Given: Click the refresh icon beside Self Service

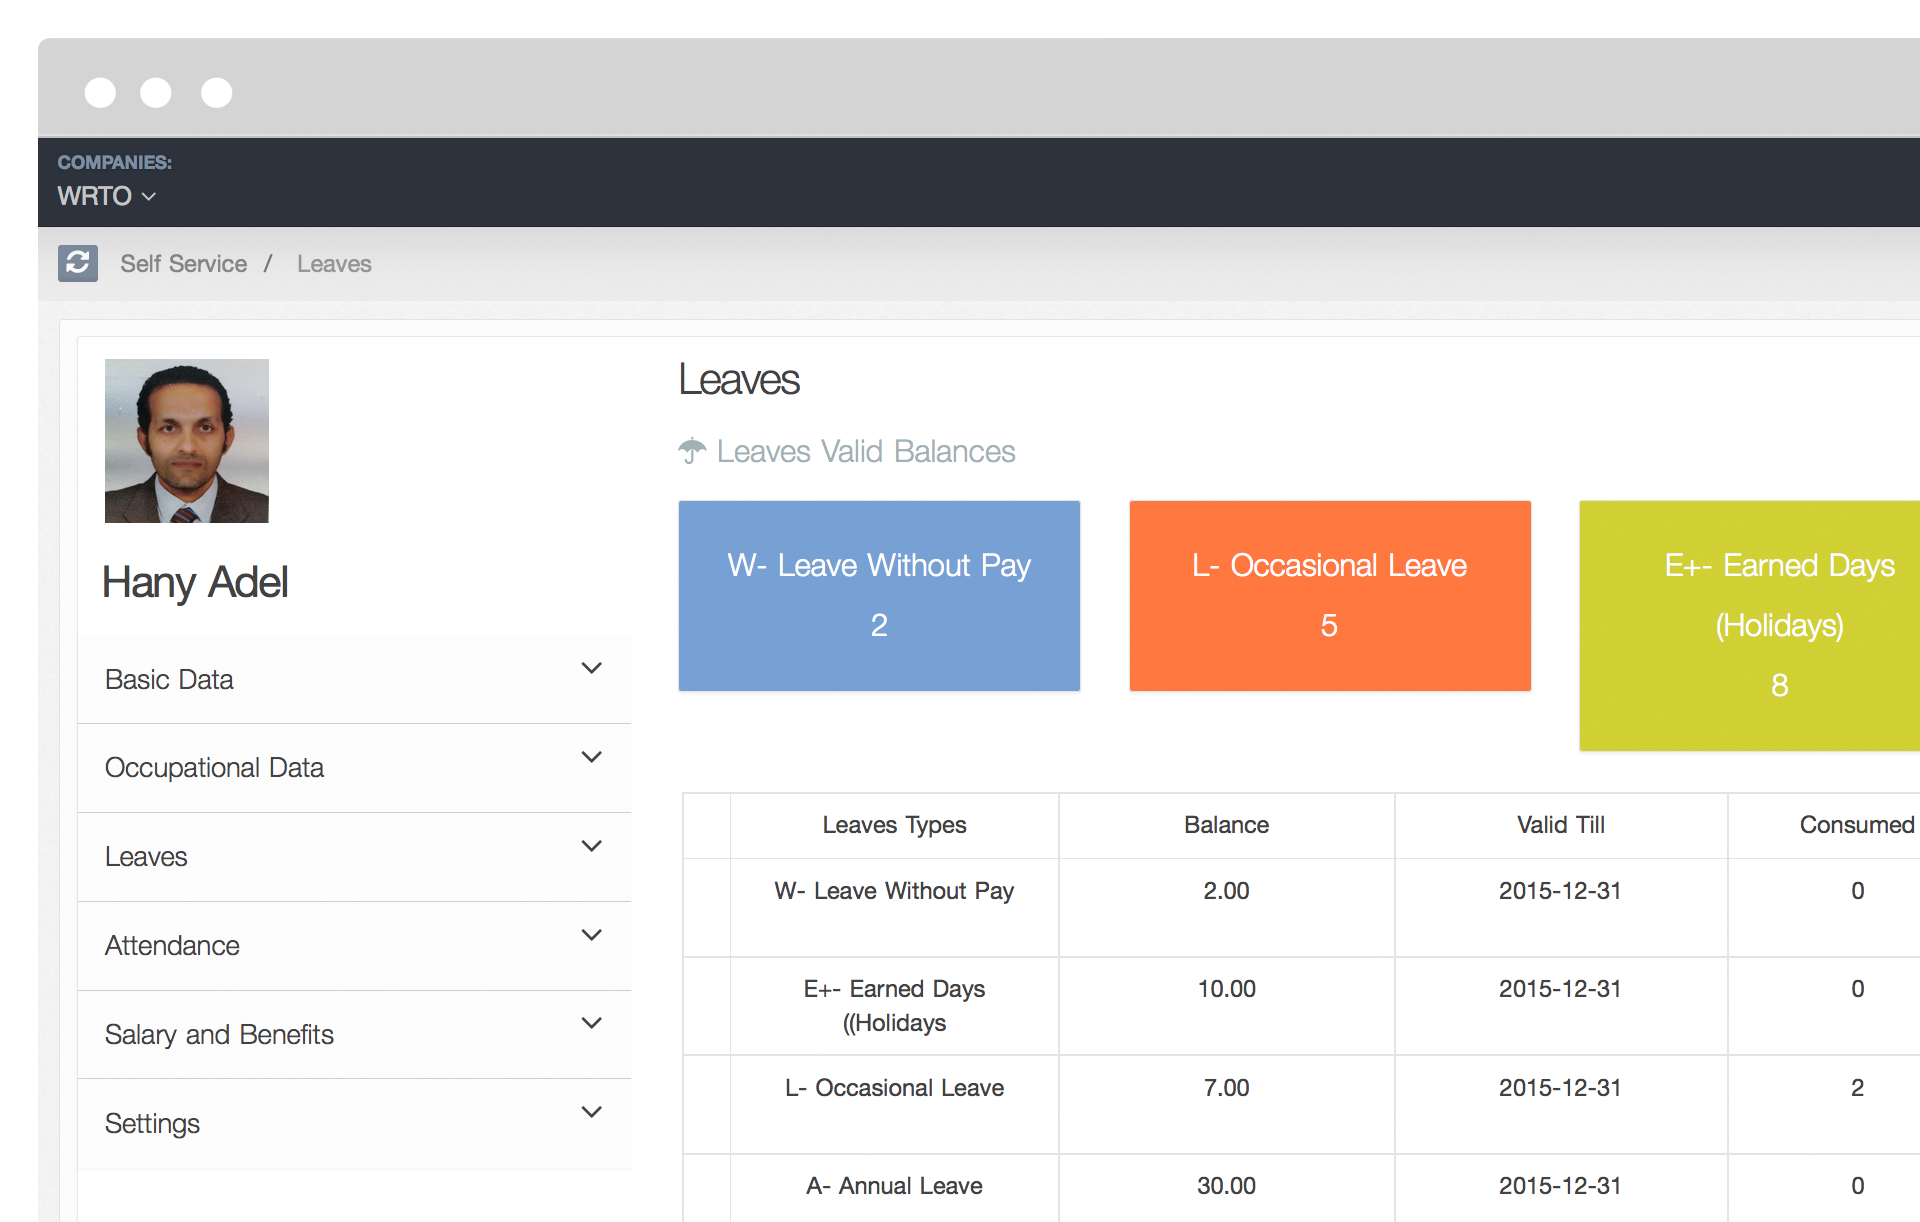Looking at the screenshot, I should 78,263.
